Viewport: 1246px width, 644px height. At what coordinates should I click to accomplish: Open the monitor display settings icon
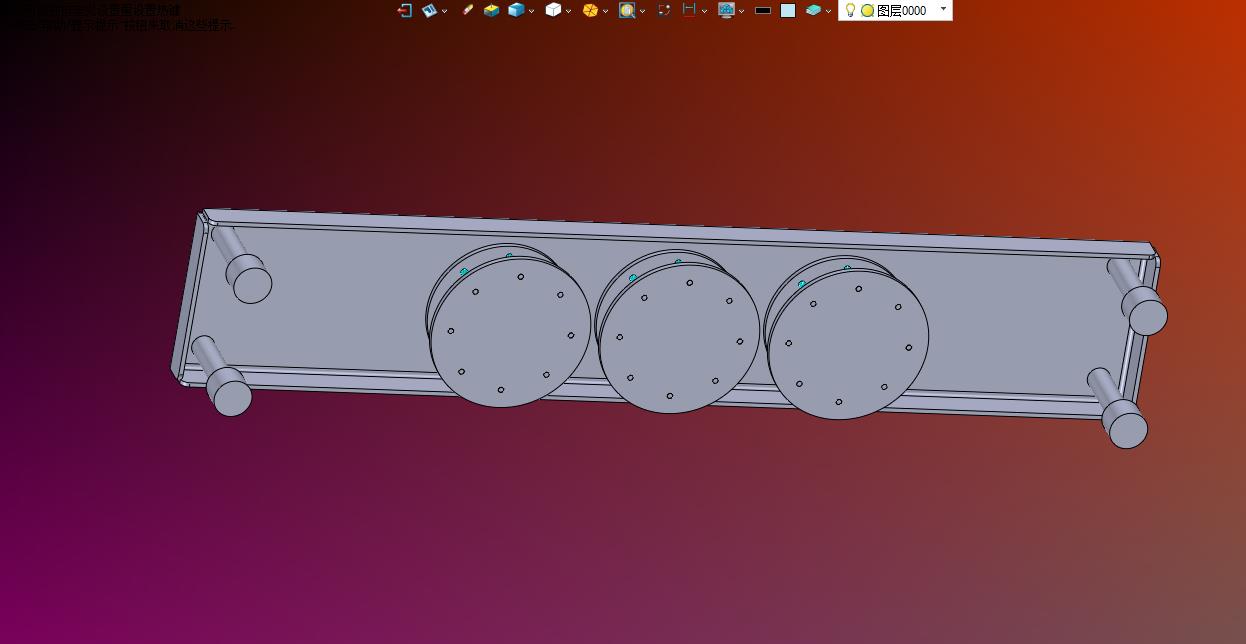tap(727, 10)
